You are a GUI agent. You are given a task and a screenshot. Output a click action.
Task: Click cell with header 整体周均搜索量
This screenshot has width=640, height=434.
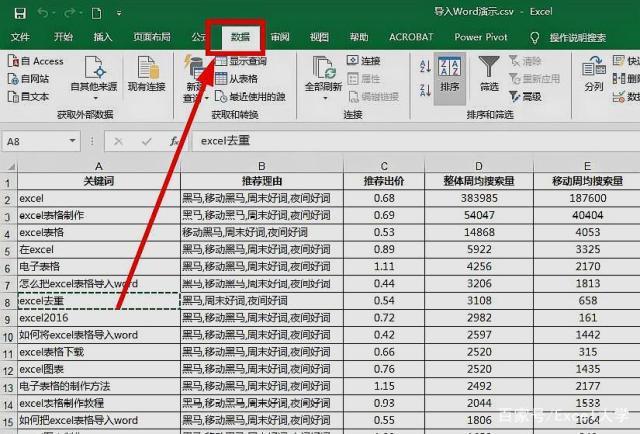pyautogui.click(x=479, y=181)
